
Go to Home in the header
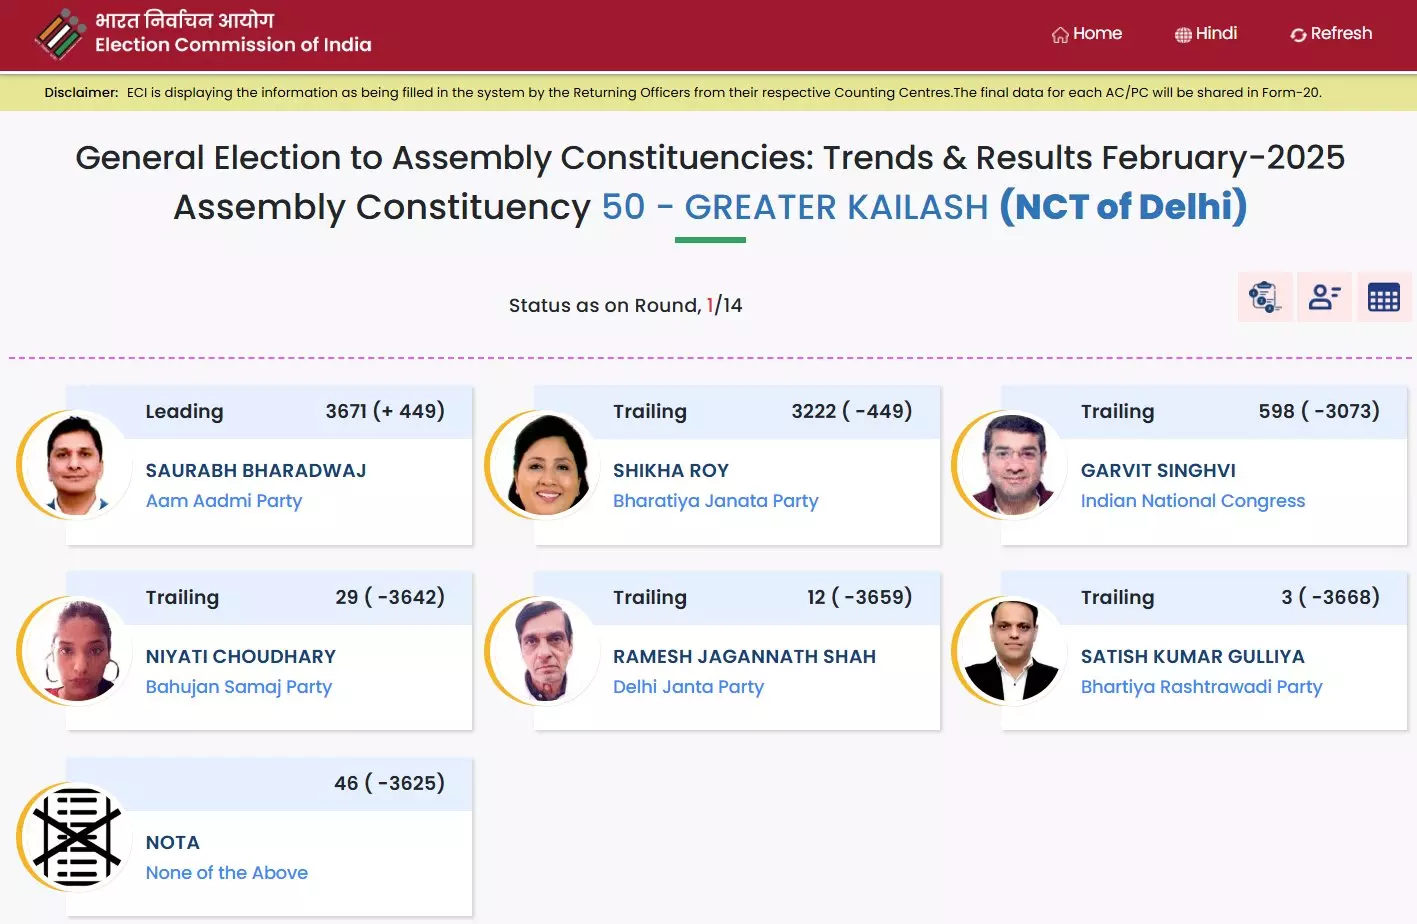[x=1087, y=34]
